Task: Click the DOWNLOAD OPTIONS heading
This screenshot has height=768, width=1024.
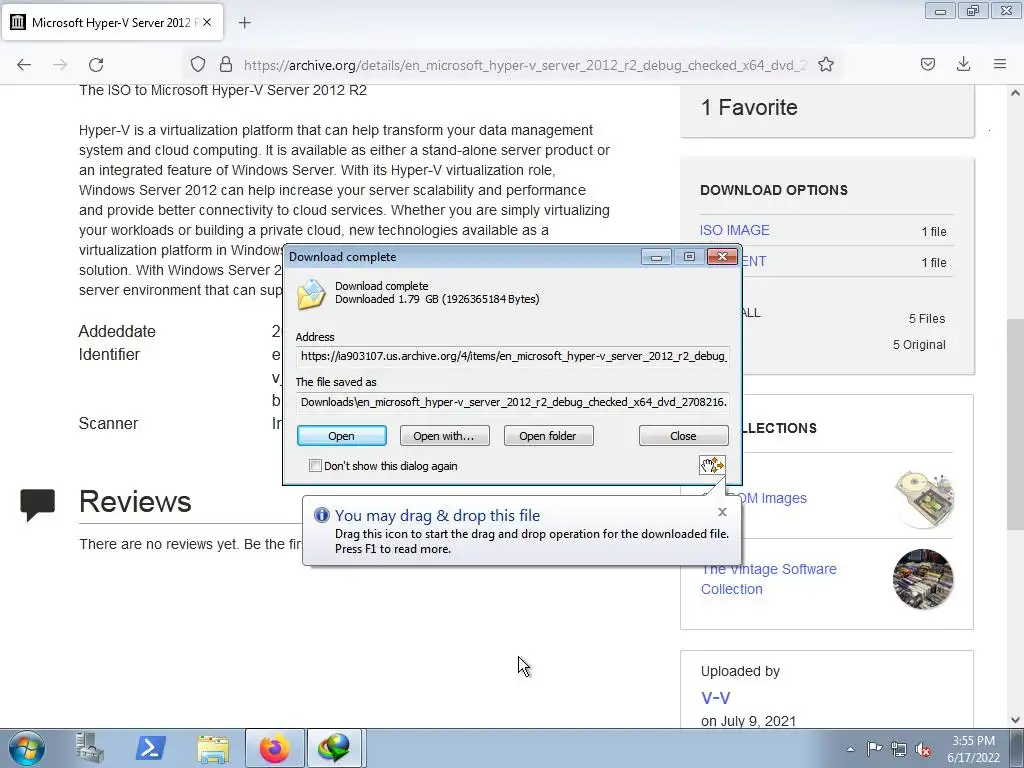Action: click(x=774, y=190)
